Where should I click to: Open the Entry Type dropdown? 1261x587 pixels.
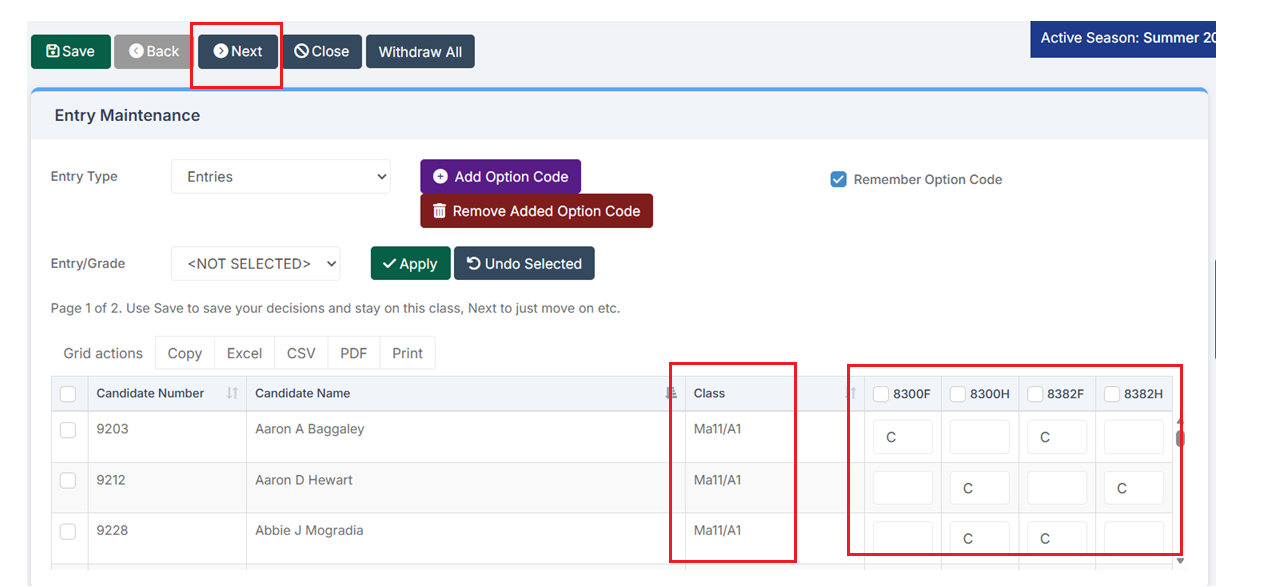coord(281,177)
